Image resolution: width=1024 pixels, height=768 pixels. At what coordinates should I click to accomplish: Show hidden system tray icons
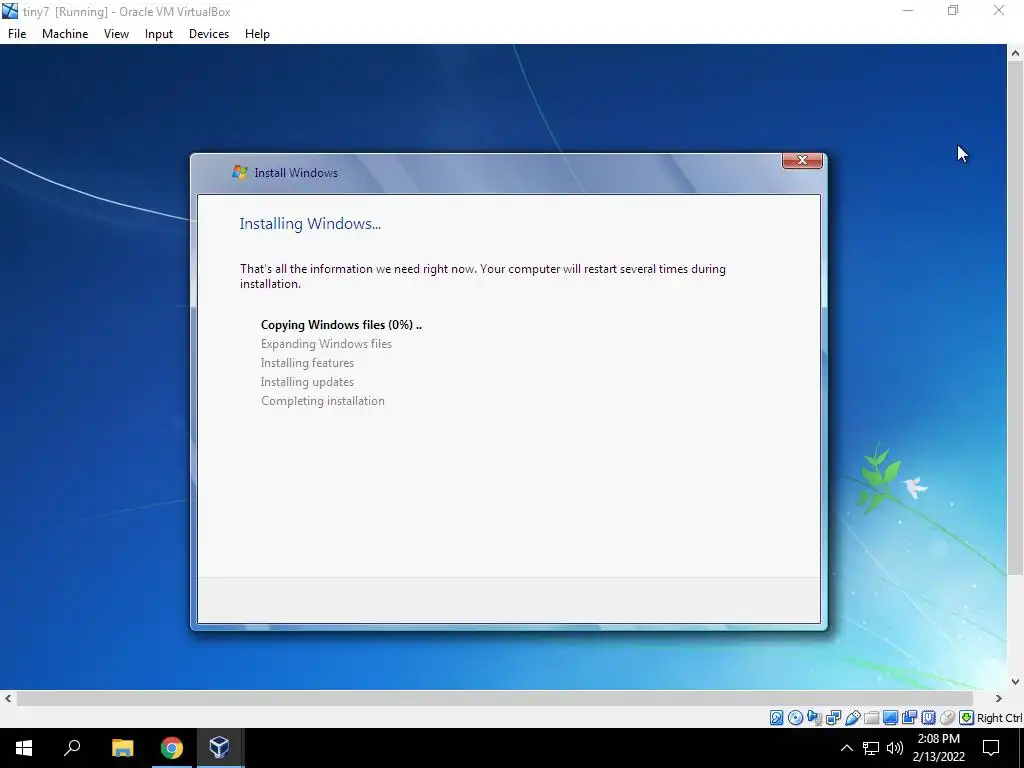click(846, 748)
